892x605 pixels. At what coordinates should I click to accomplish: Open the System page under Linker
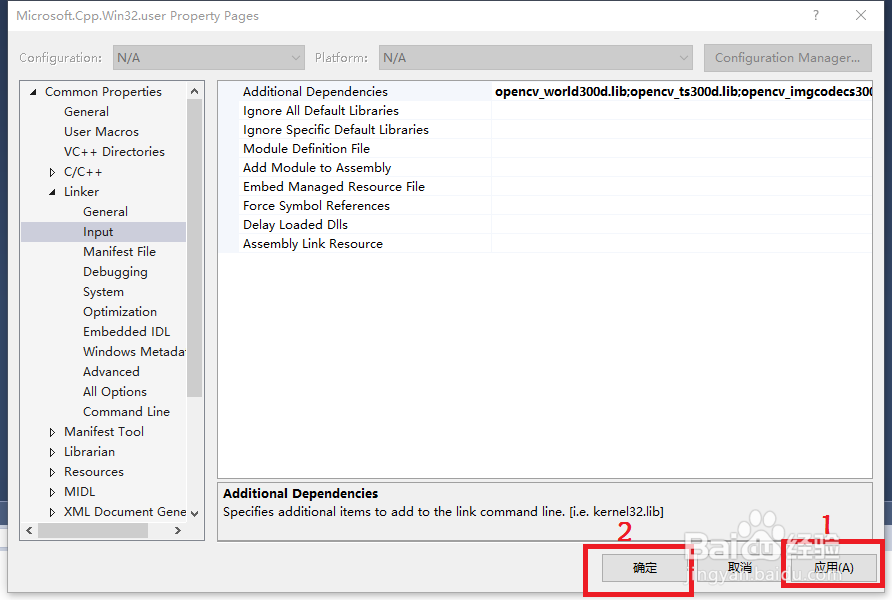click(103, 292)
